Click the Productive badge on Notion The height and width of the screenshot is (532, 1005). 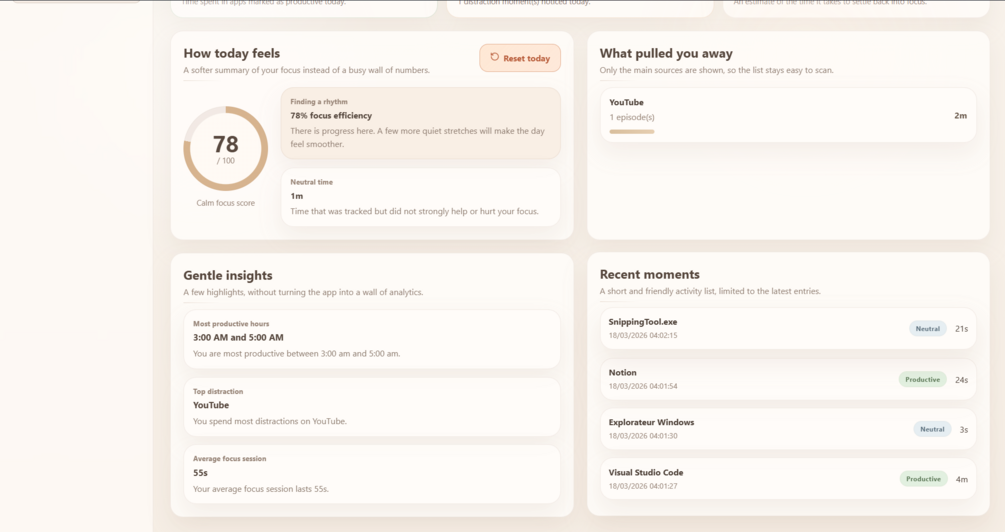pos(922,380)
